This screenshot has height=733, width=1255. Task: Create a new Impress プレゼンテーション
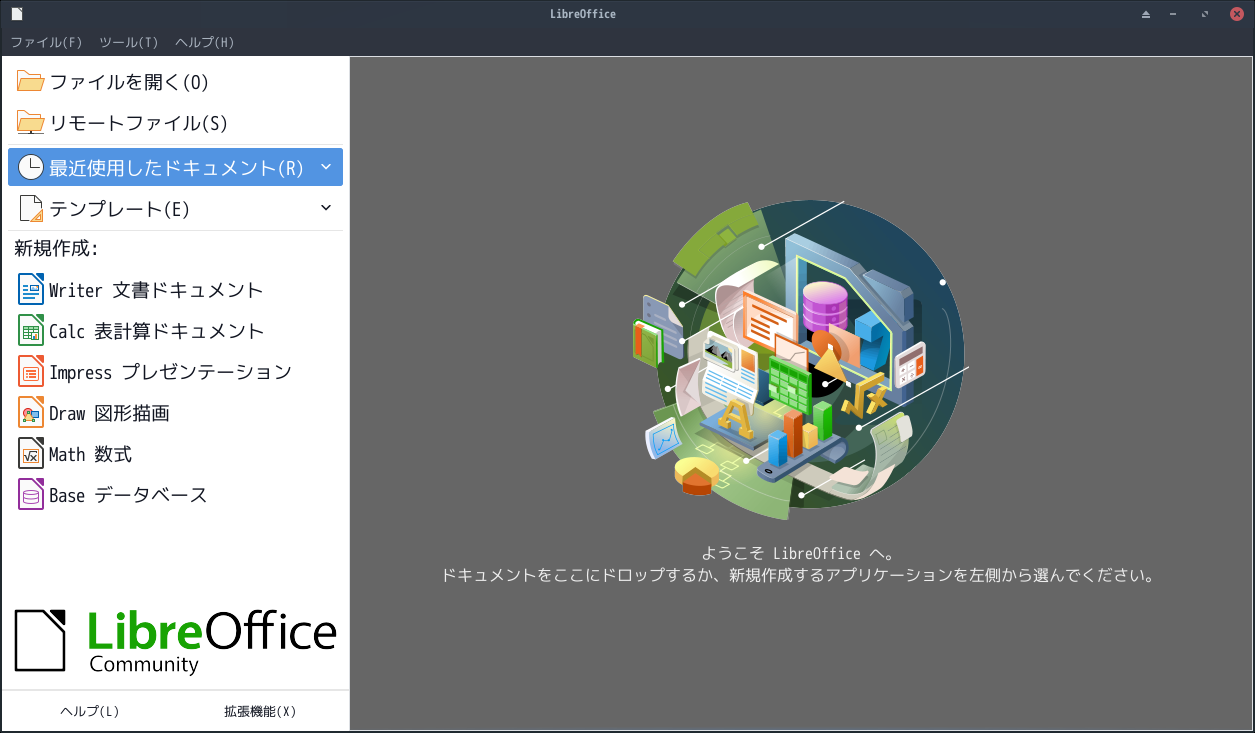[x=175, y=372]
